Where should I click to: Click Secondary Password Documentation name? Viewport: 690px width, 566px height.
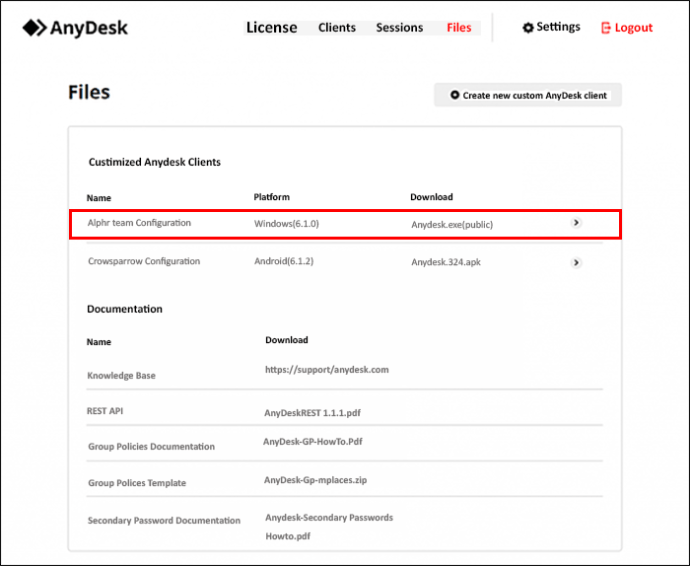164,520
